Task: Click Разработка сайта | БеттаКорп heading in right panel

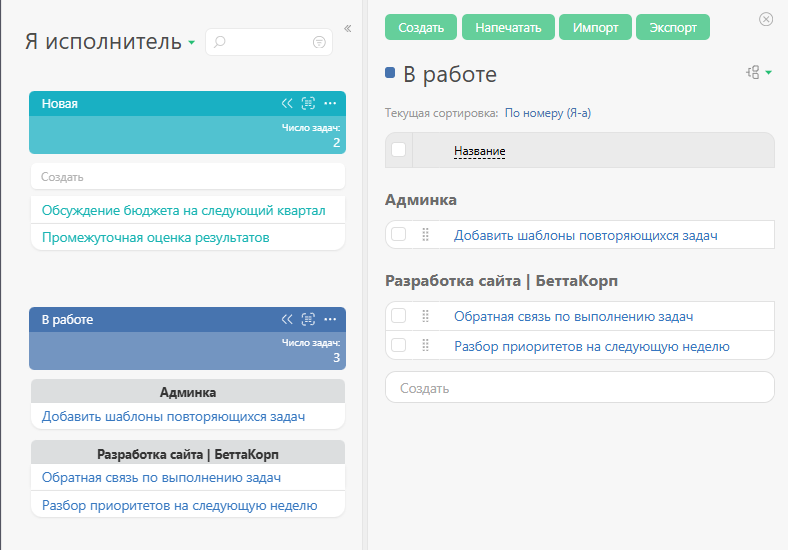Action: [x=501, y=281]
